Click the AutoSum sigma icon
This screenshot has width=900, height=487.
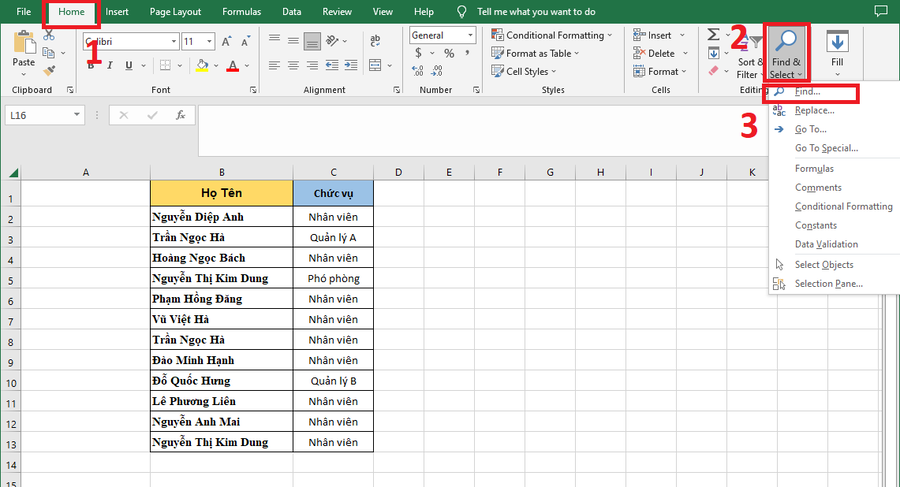[713, 34]
